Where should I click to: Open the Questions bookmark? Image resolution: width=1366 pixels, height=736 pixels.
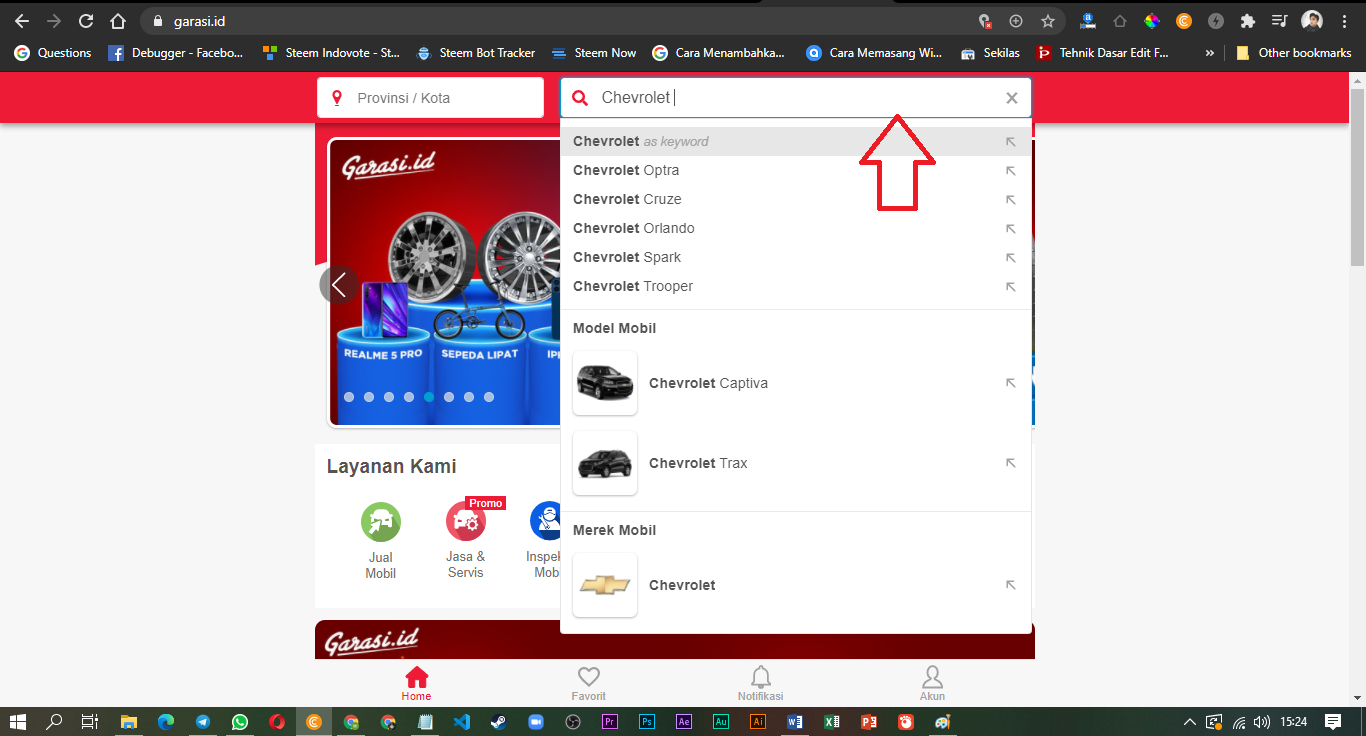pyautogui.click(x=53, y=53)
